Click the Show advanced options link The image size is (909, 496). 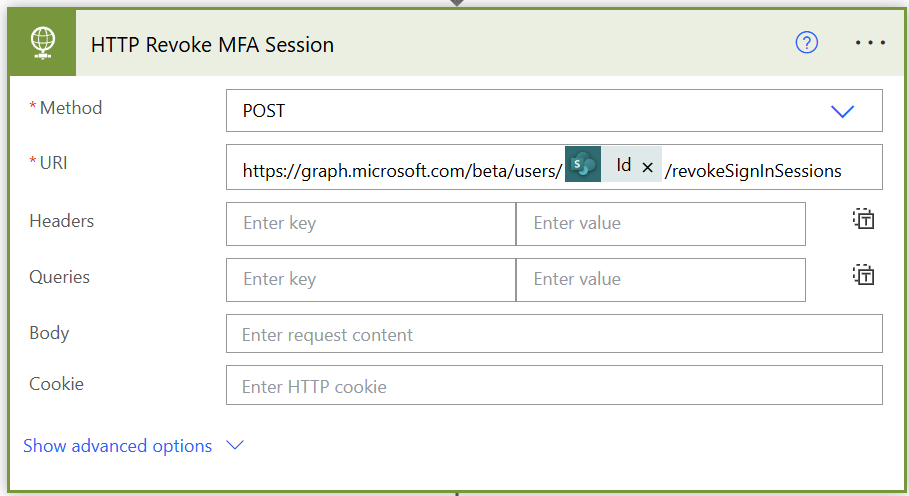click(x=117, y=446)
